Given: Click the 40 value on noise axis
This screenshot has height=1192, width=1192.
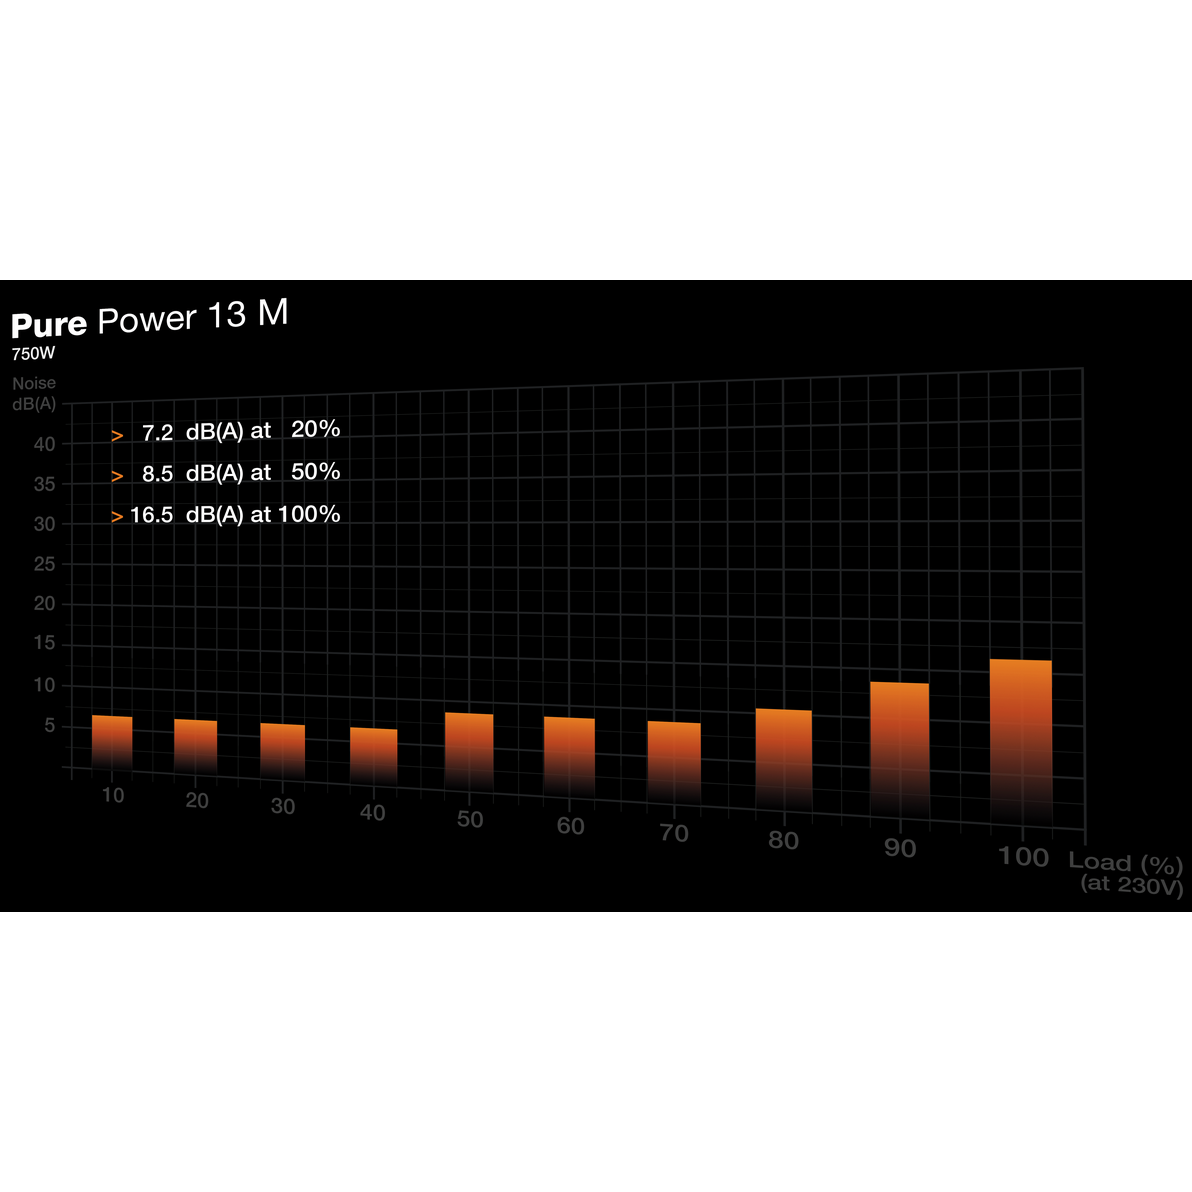Looking at the screenshot, I should pyautogui.click(x=44, y=444).
